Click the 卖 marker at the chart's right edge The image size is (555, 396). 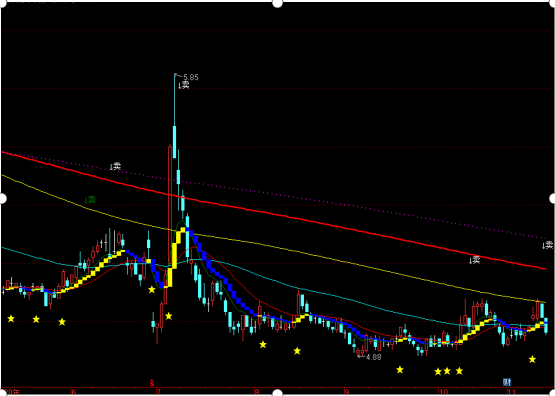tap(547, 245)
